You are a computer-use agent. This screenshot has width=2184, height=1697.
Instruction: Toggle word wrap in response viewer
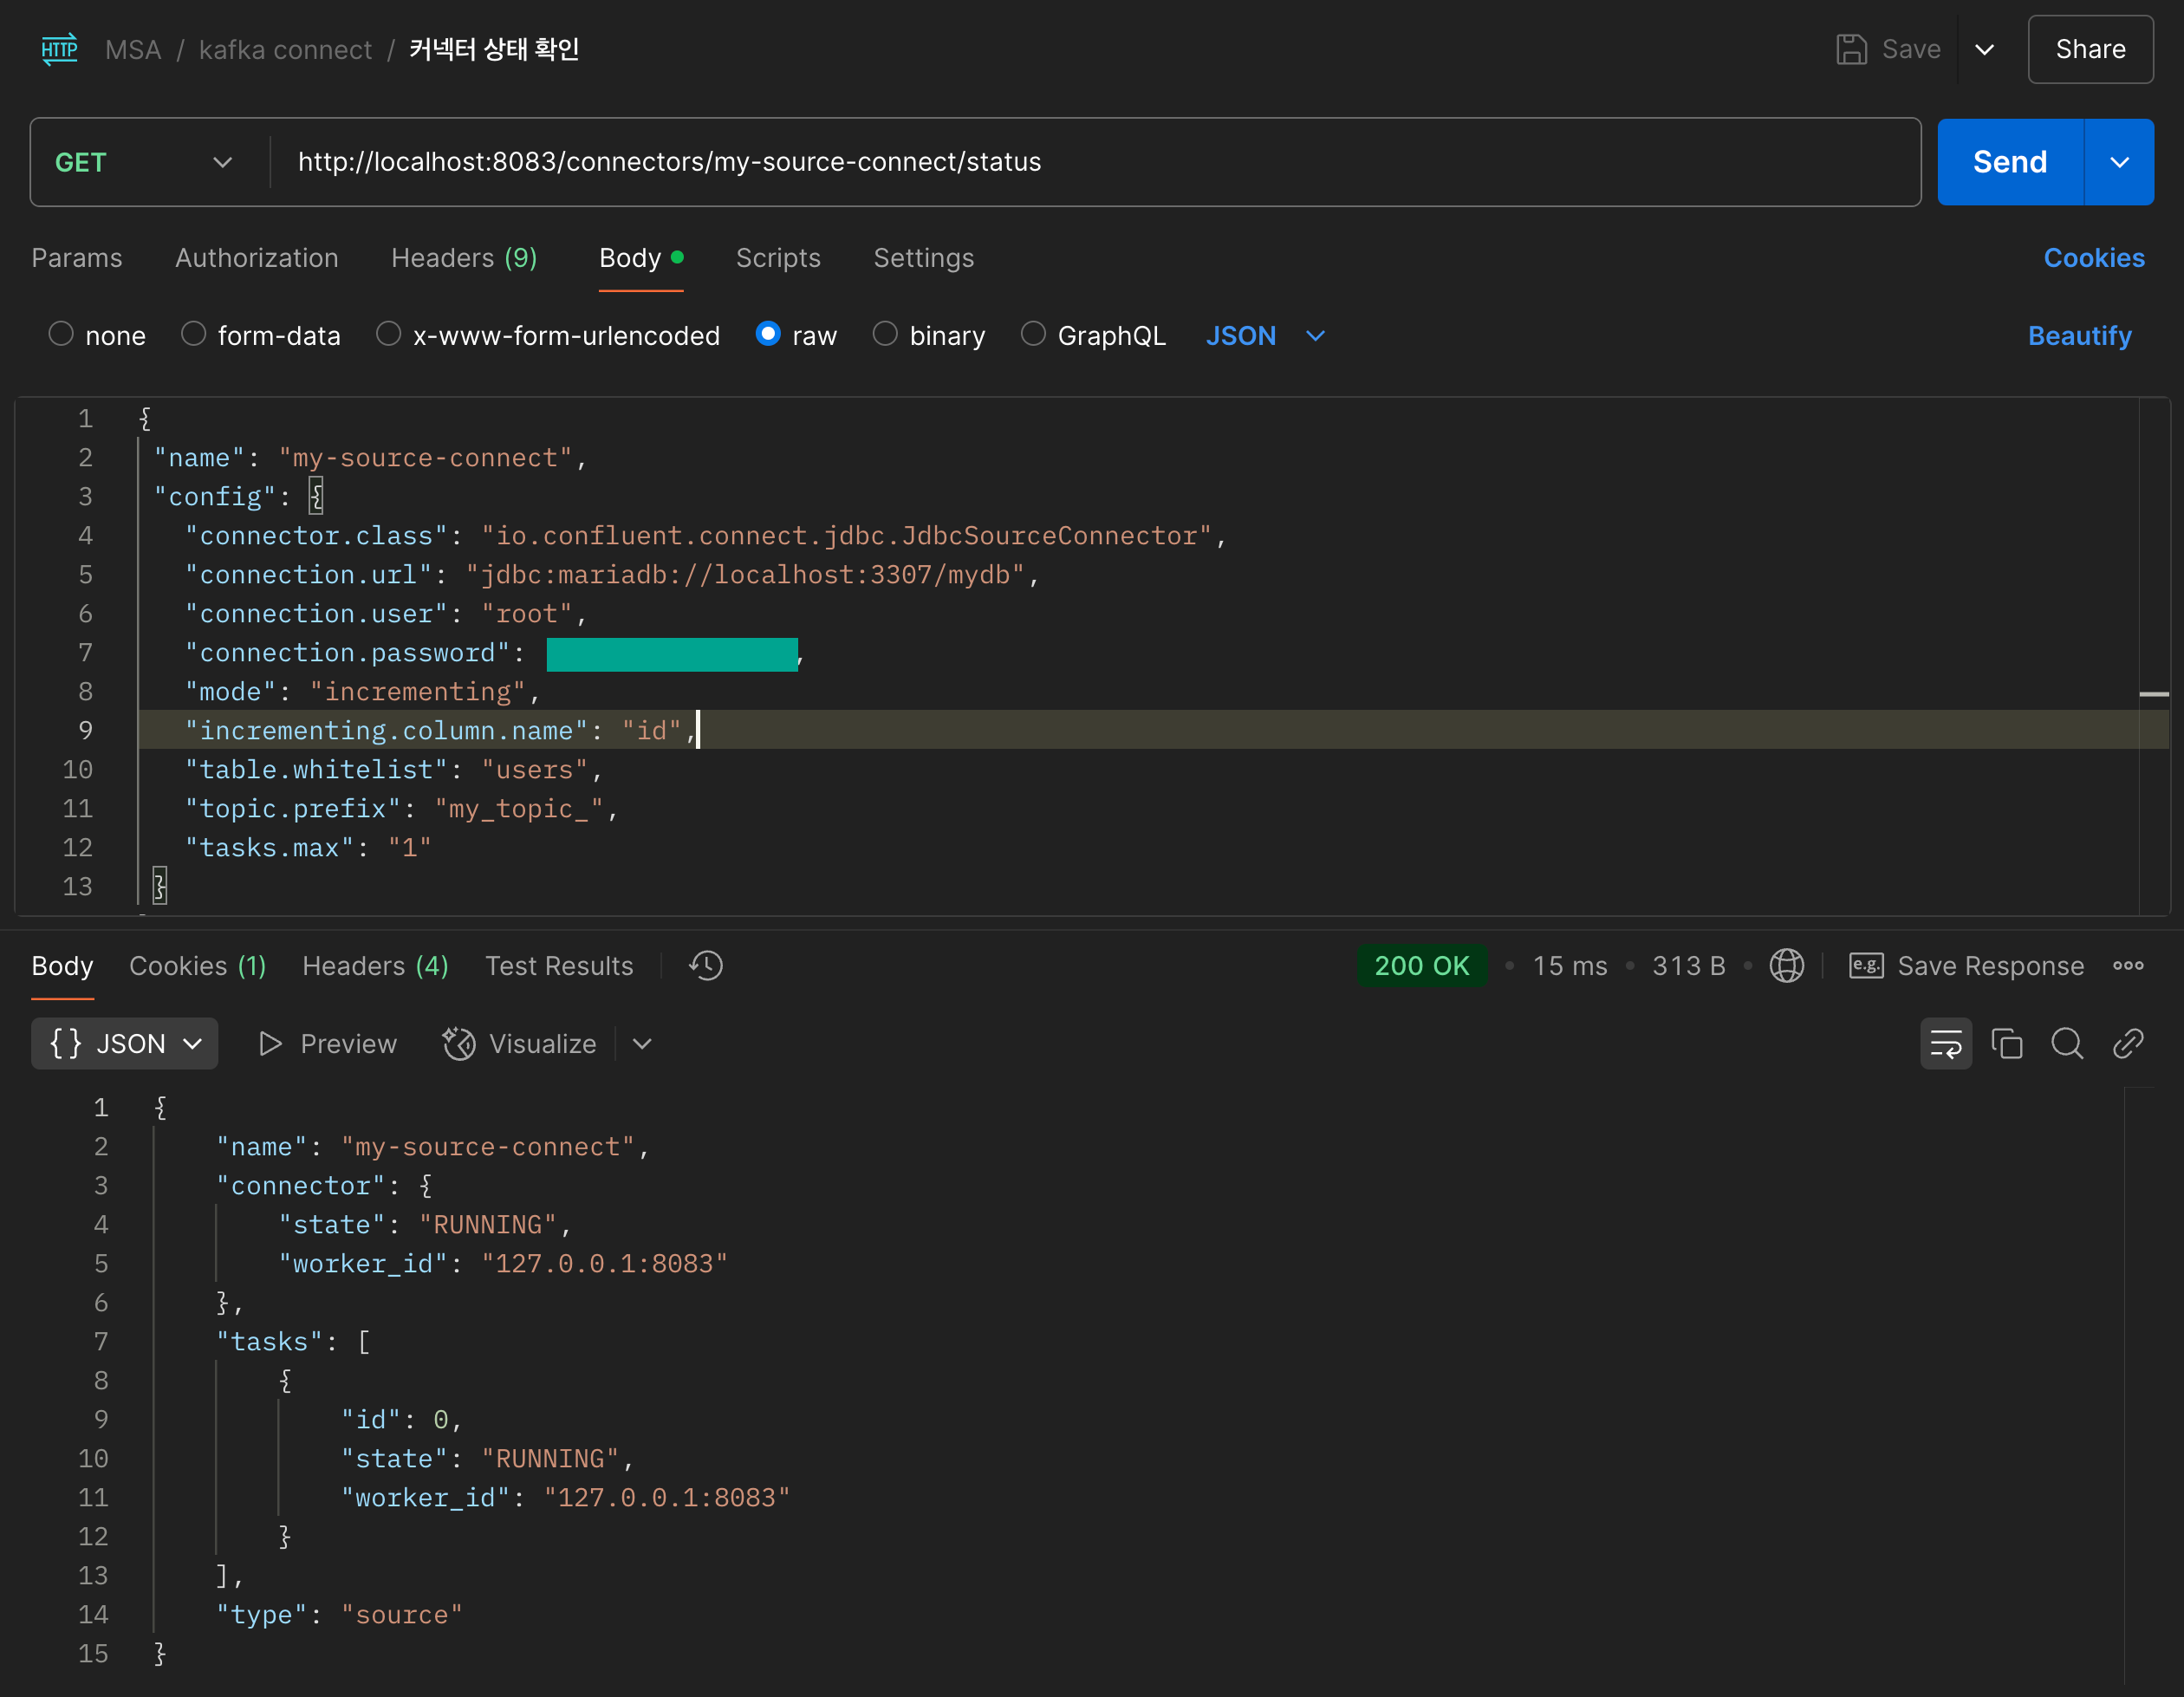coord(1945,1043)
